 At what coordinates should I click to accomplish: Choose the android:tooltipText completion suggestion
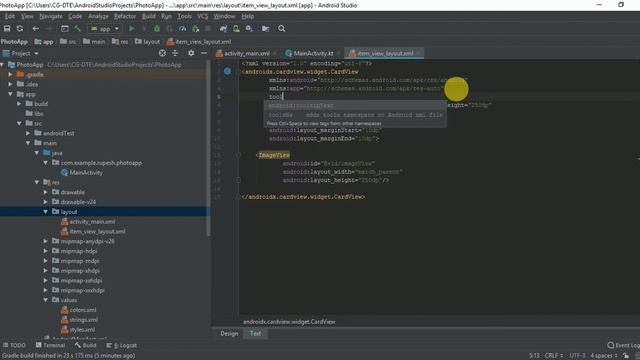[355, 106]
